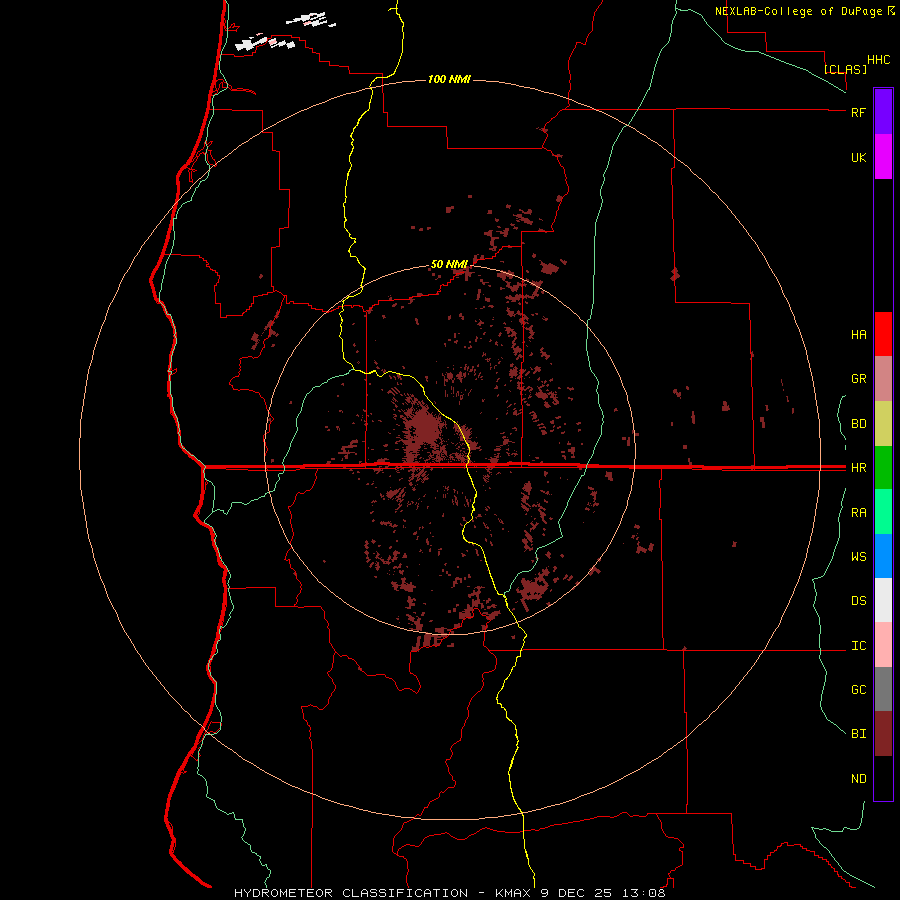Viewport: 900px width, 900px height.
Task: Pick the gray GC legend swatch
Action: [883, 689]
